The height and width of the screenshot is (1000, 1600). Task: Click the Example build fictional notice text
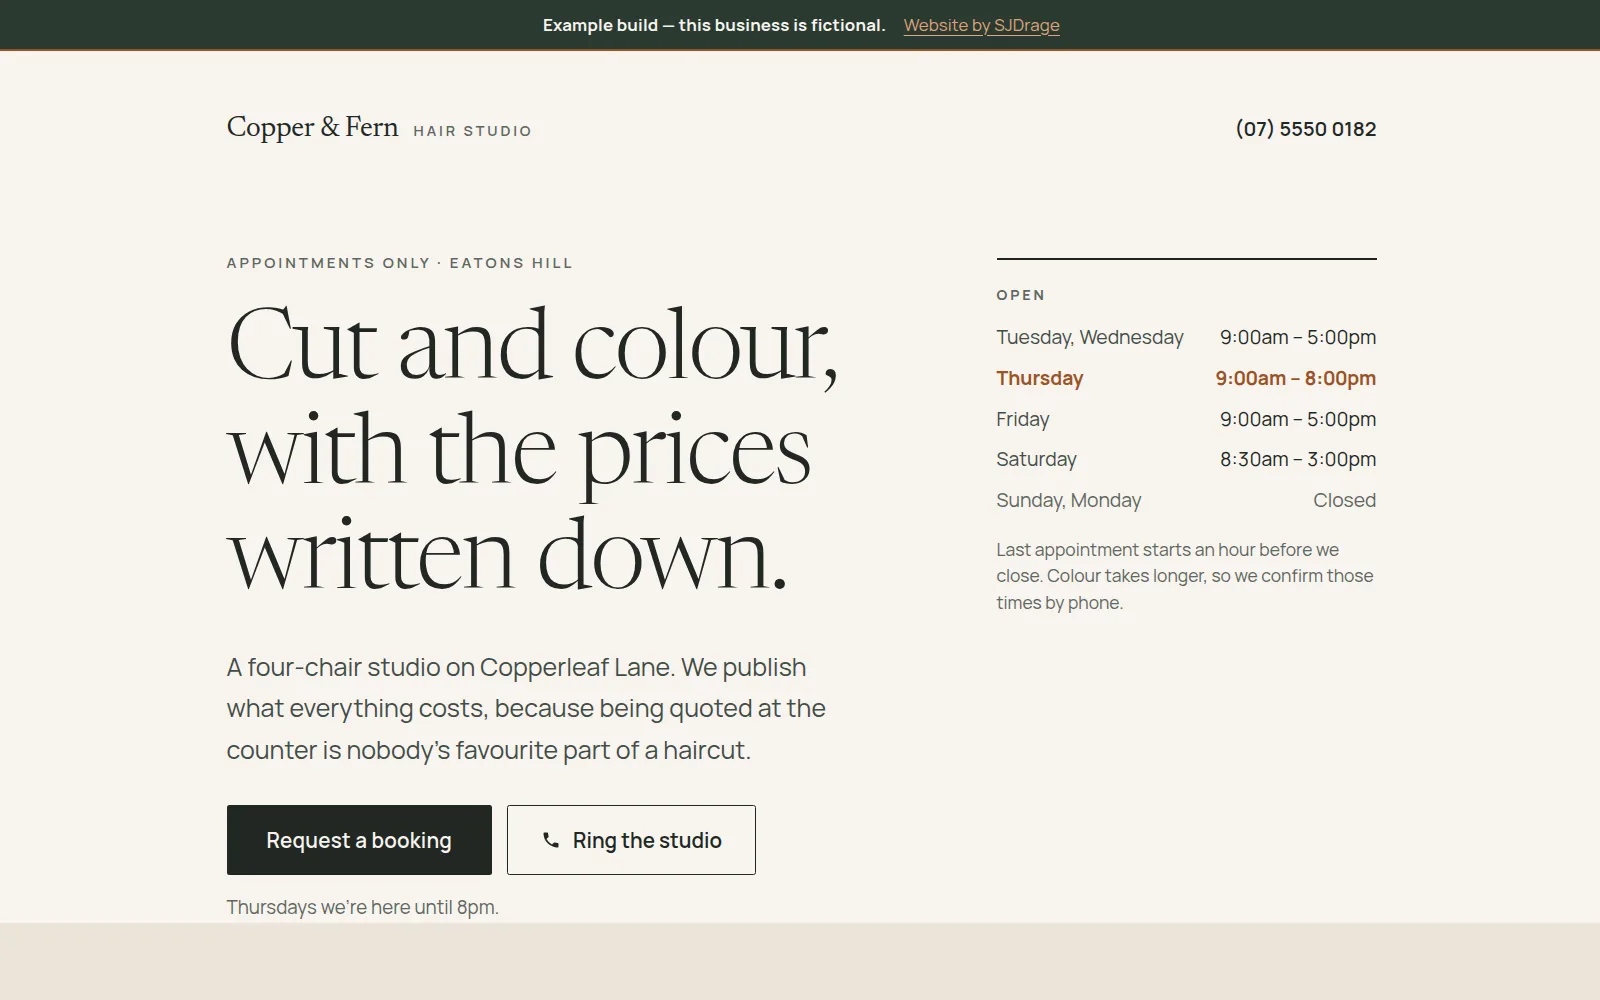coord(714,25)
